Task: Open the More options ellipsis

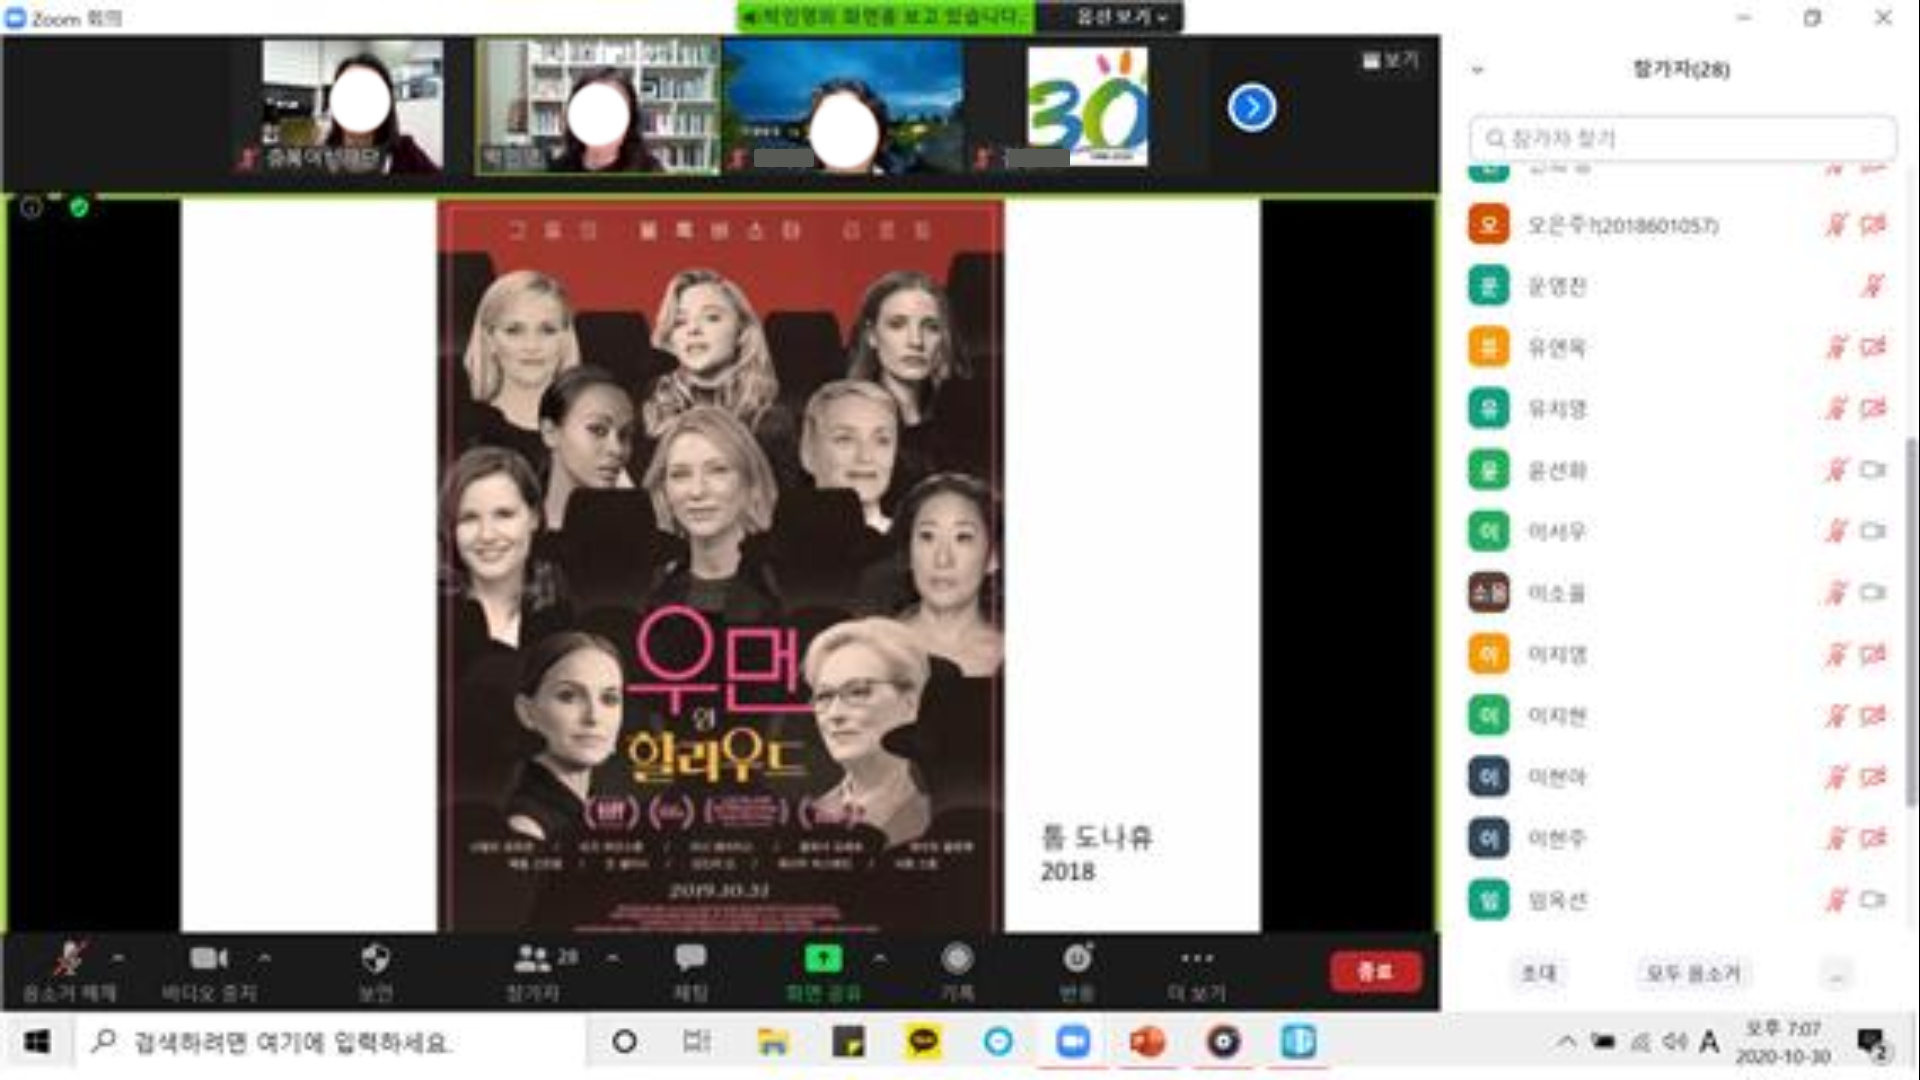Action: pos(1196,960)
